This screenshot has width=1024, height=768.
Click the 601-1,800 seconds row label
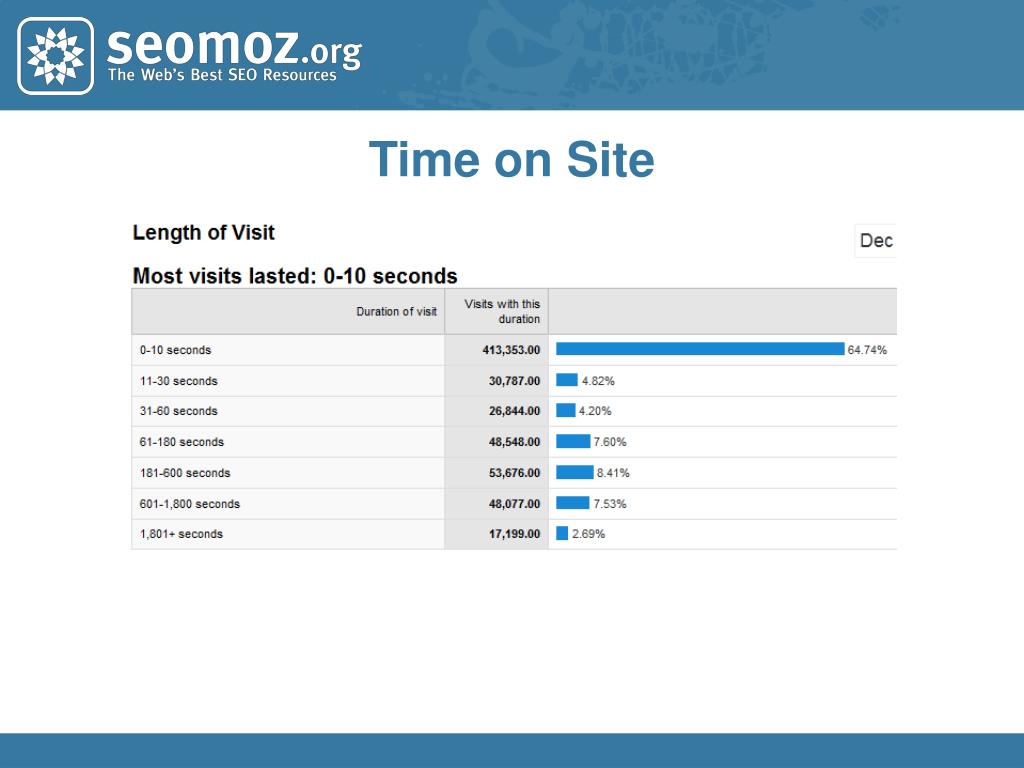tap(189, 504)
